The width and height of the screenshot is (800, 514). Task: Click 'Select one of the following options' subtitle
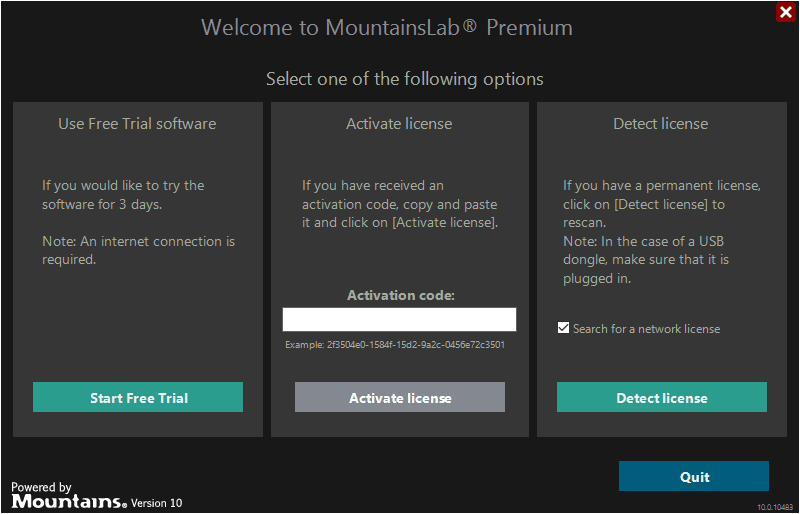[404, 79]
